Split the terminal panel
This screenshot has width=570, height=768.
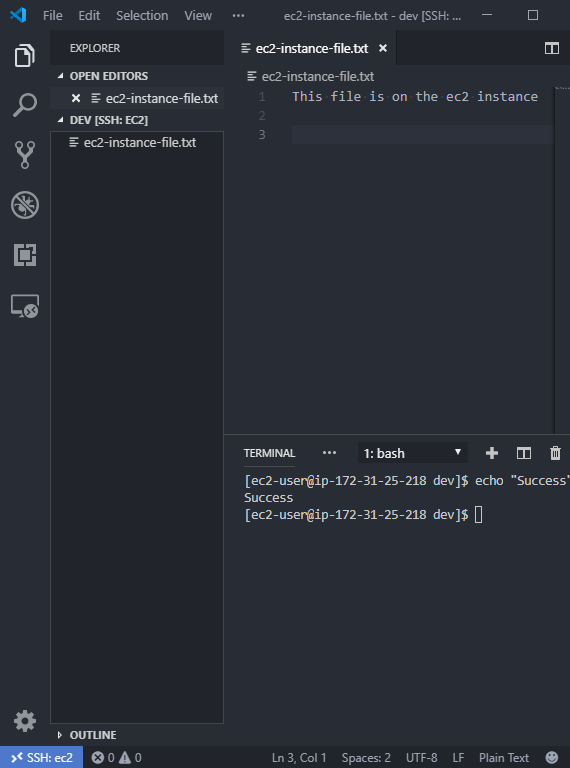[523, 453]
